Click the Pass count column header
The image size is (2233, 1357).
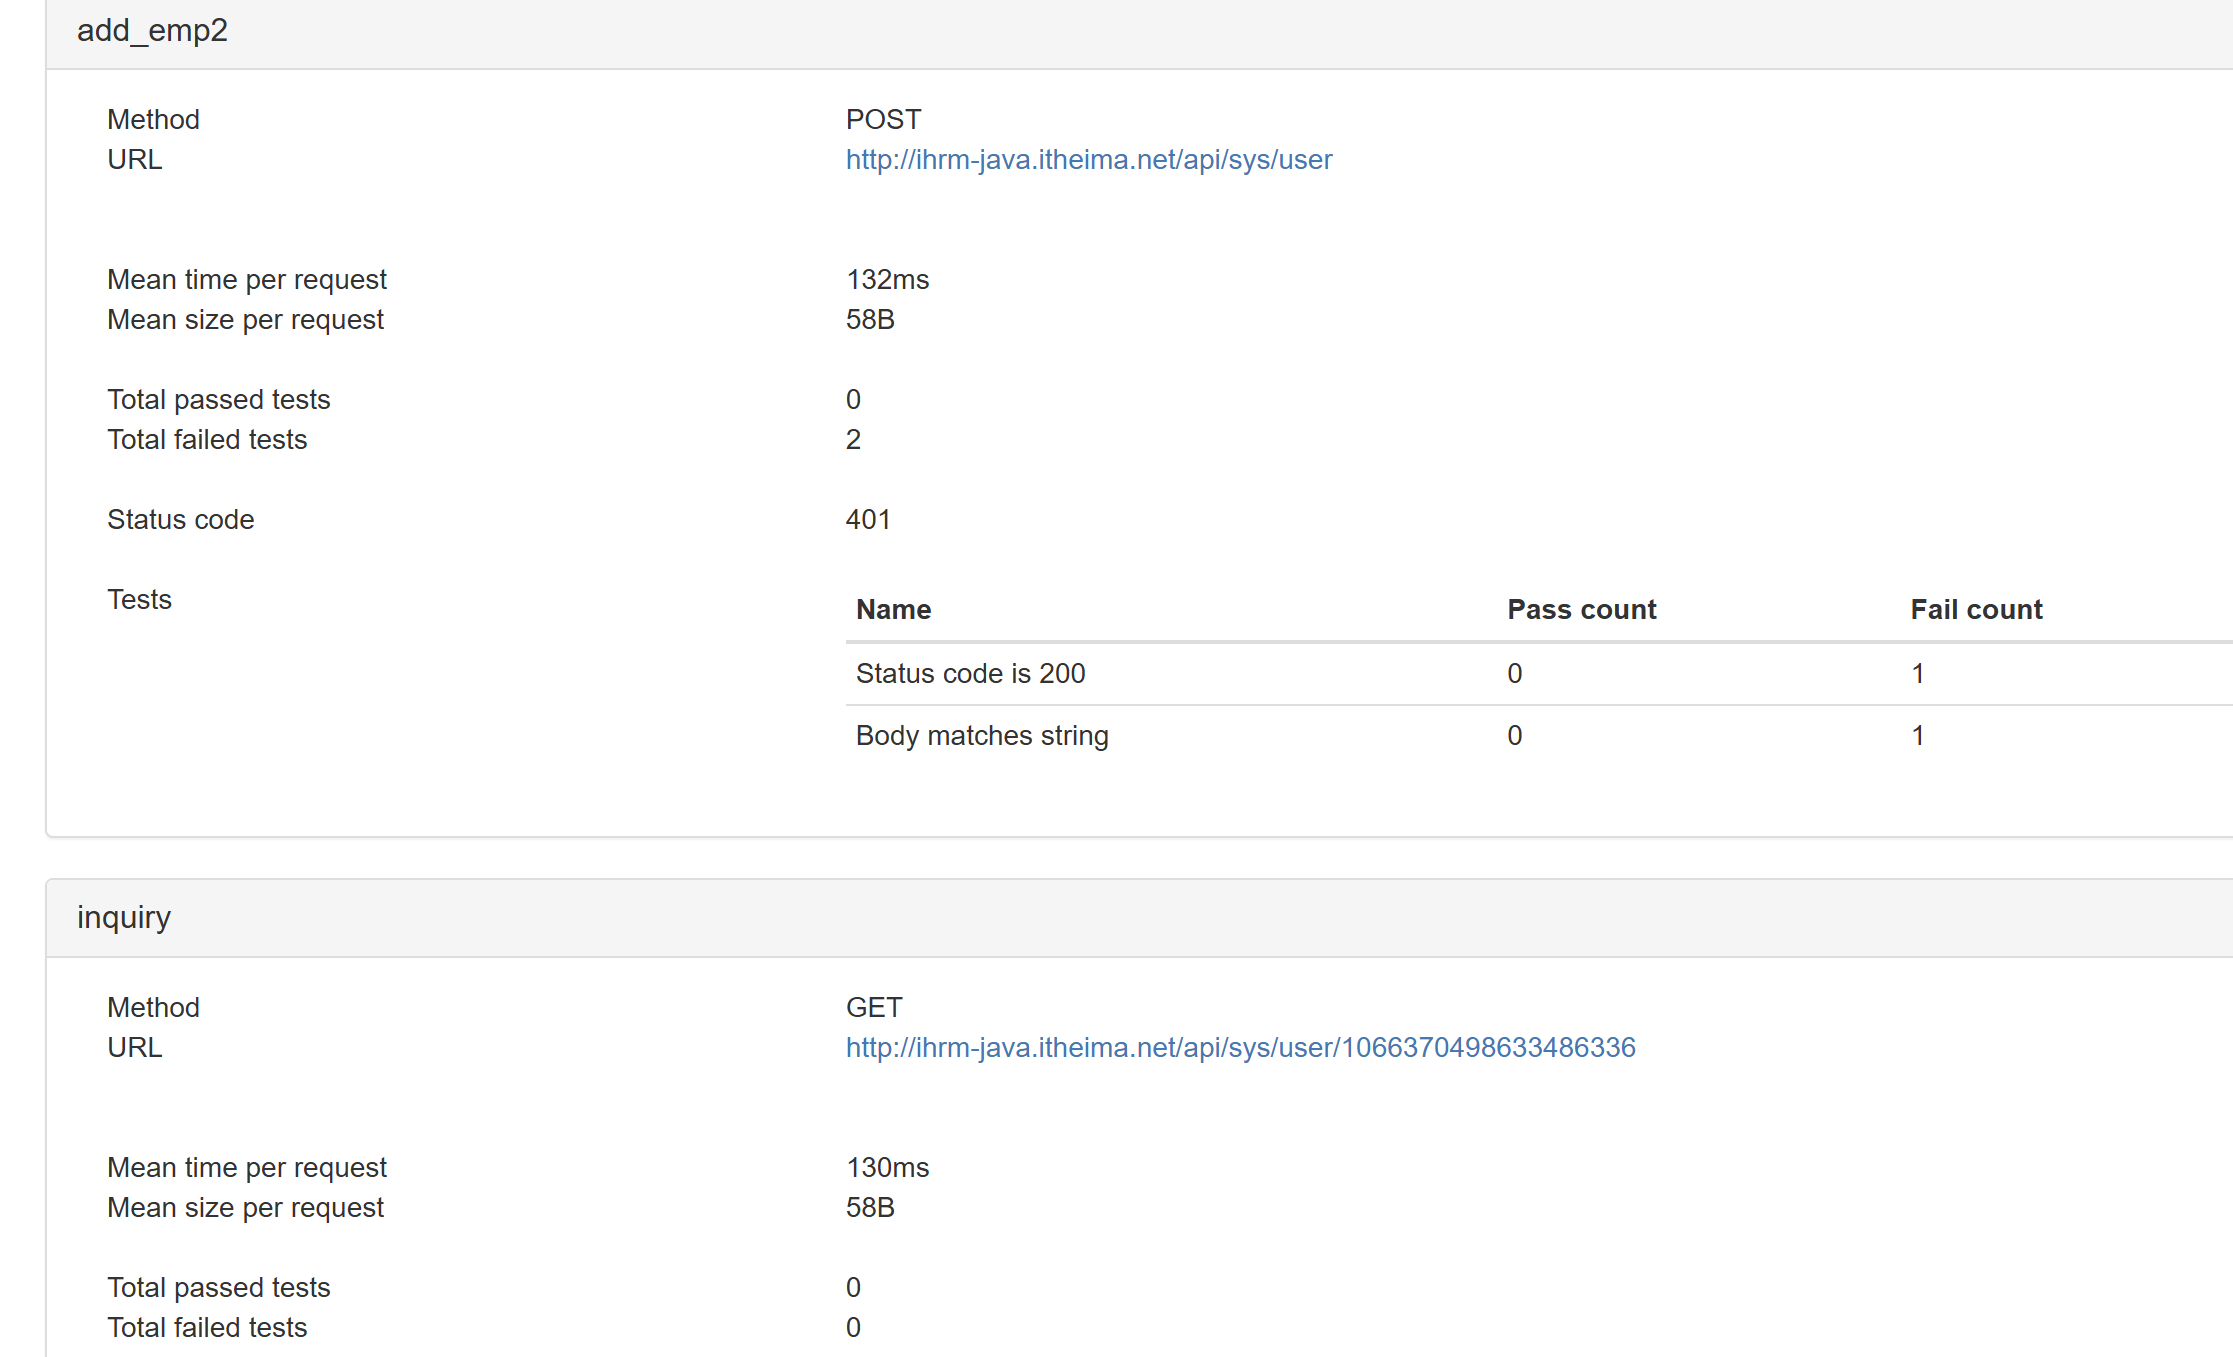pos(1581,609)
